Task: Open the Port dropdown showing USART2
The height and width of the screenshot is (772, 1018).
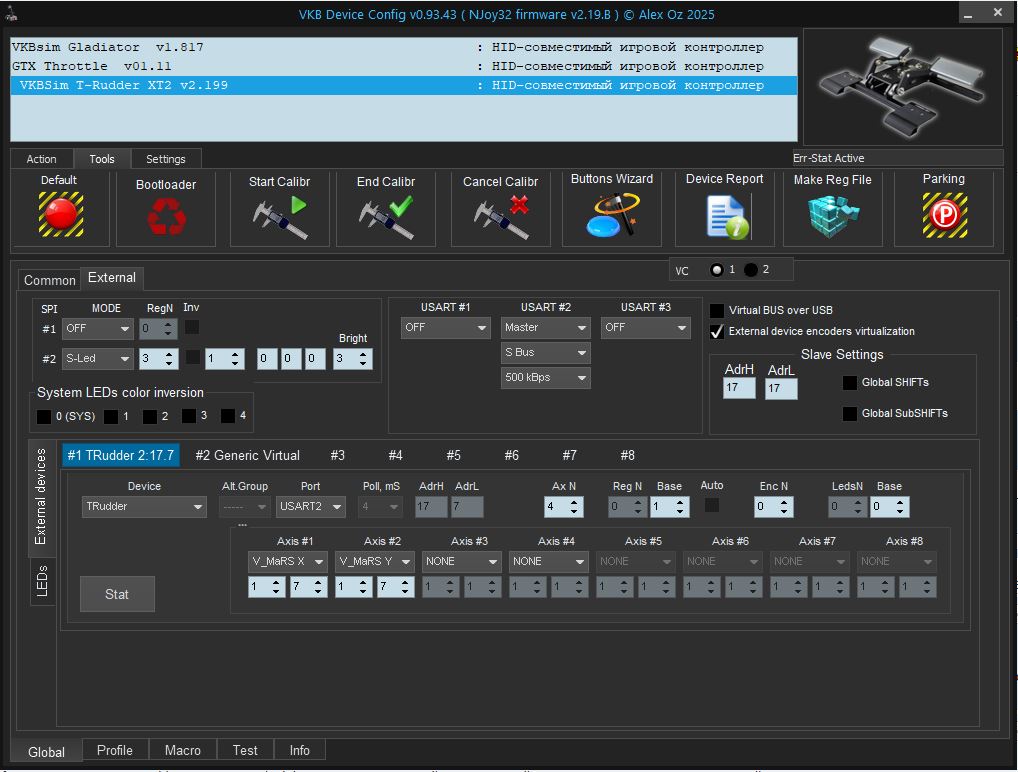Action: pyautogui.click(x=311, y=506)
